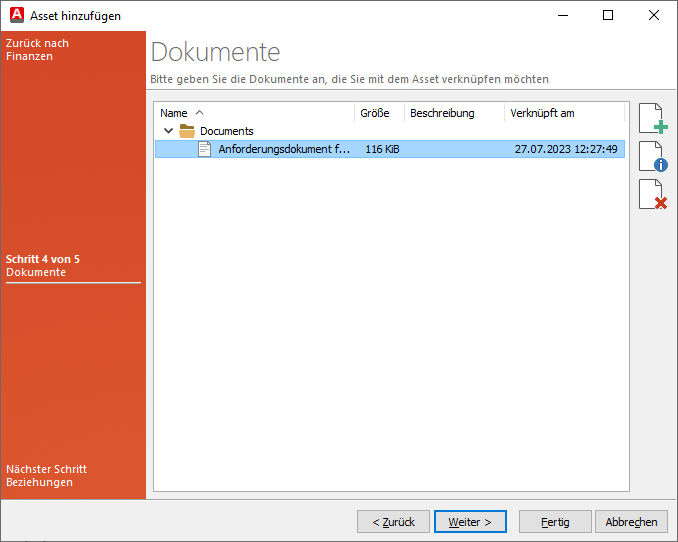This screenshot has width=678, height=542.
Task: Sort by the Größe column header
Action: click(379, 113)
